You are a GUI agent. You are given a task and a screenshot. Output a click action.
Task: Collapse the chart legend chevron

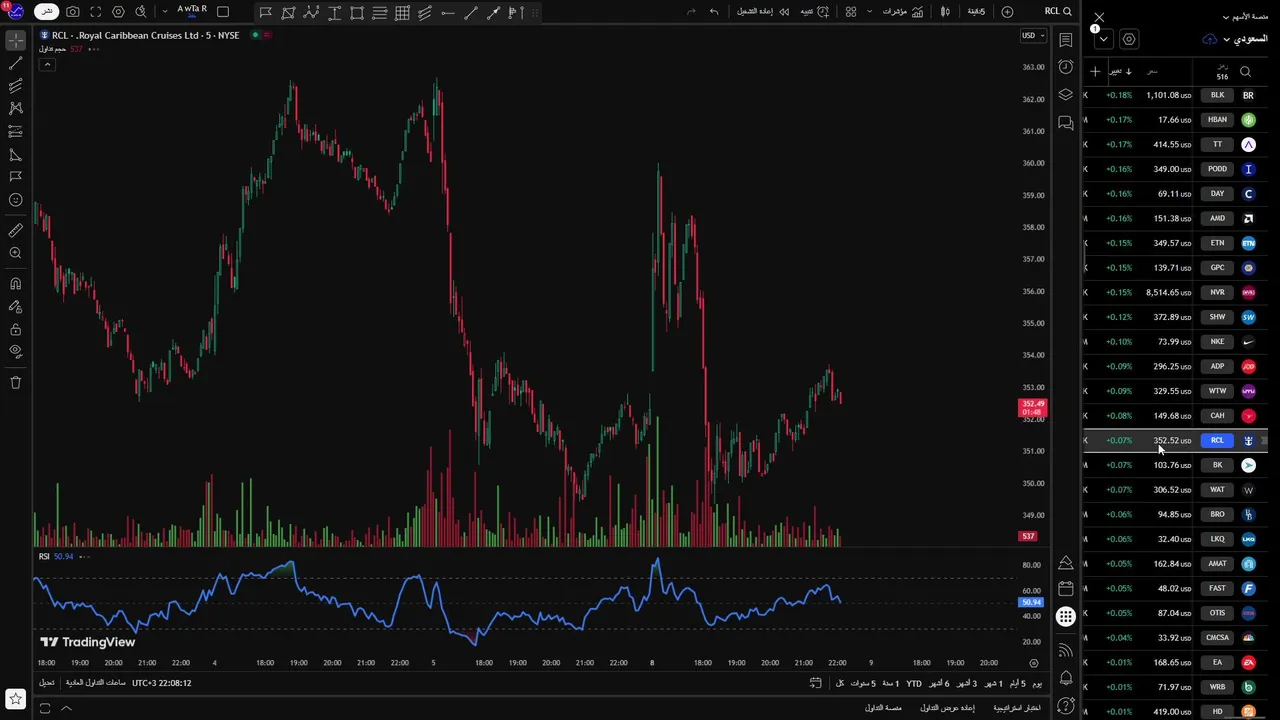[x=47, y=64]
